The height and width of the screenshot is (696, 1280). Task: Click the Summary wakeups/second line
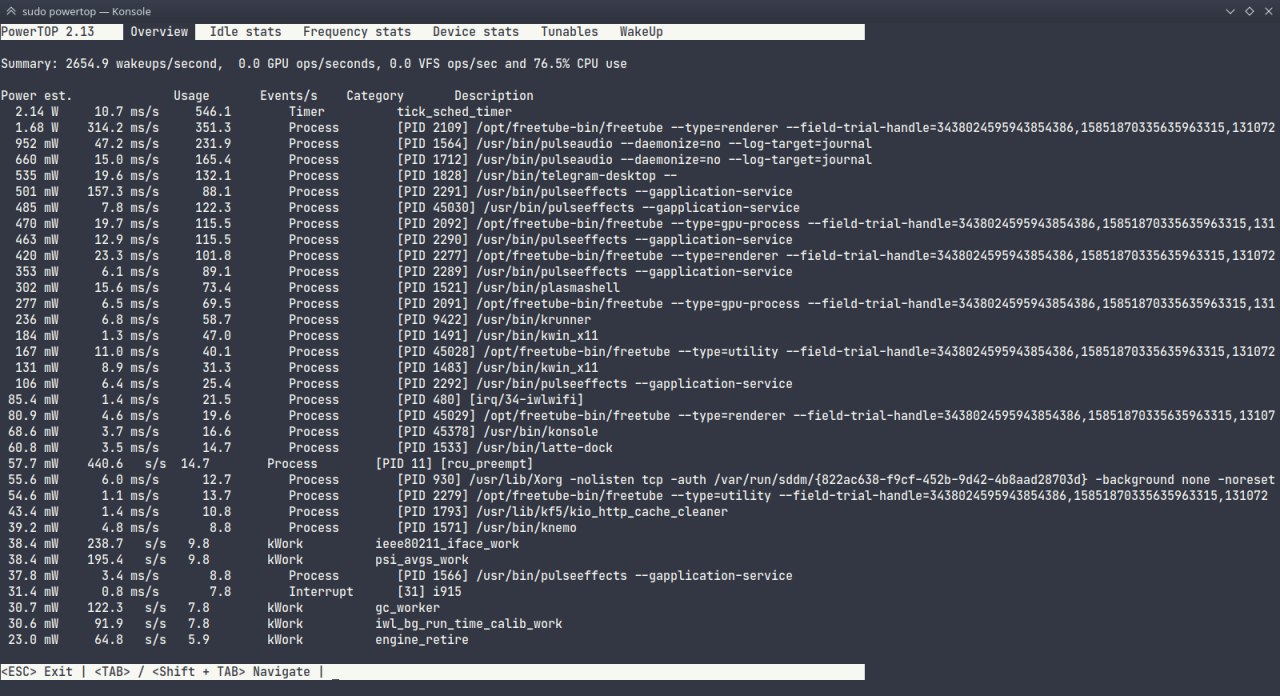[x=314, y=64]
